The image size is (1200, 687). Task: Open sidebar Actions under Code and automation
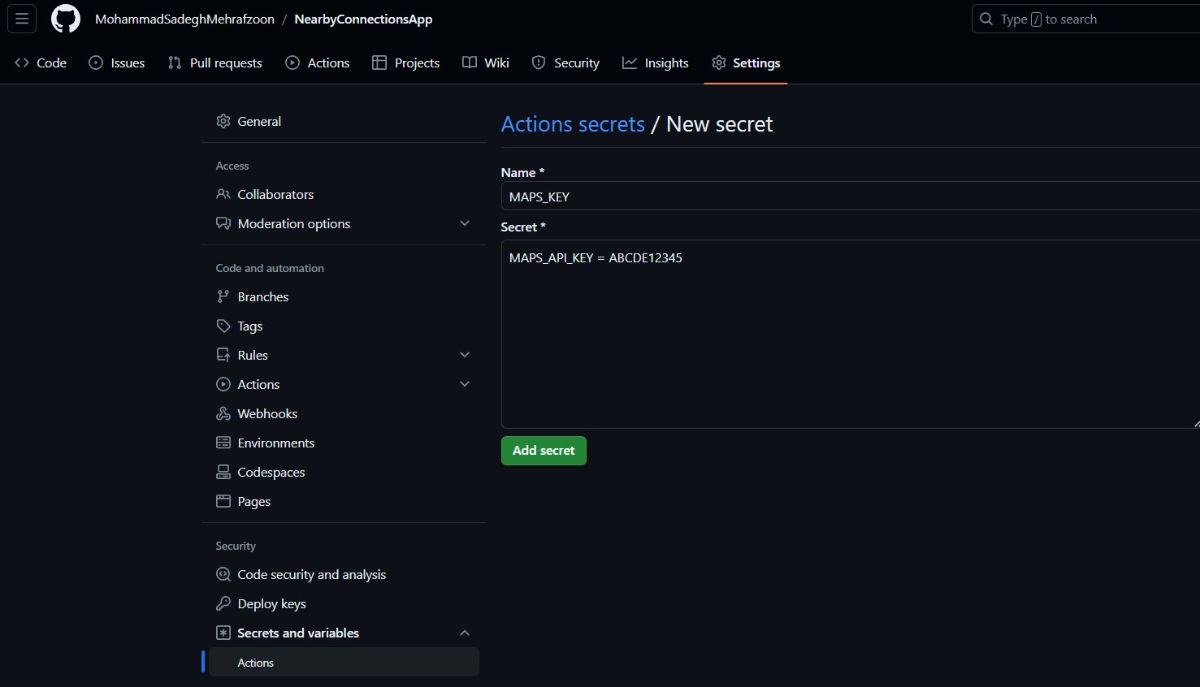coord(344,384)
